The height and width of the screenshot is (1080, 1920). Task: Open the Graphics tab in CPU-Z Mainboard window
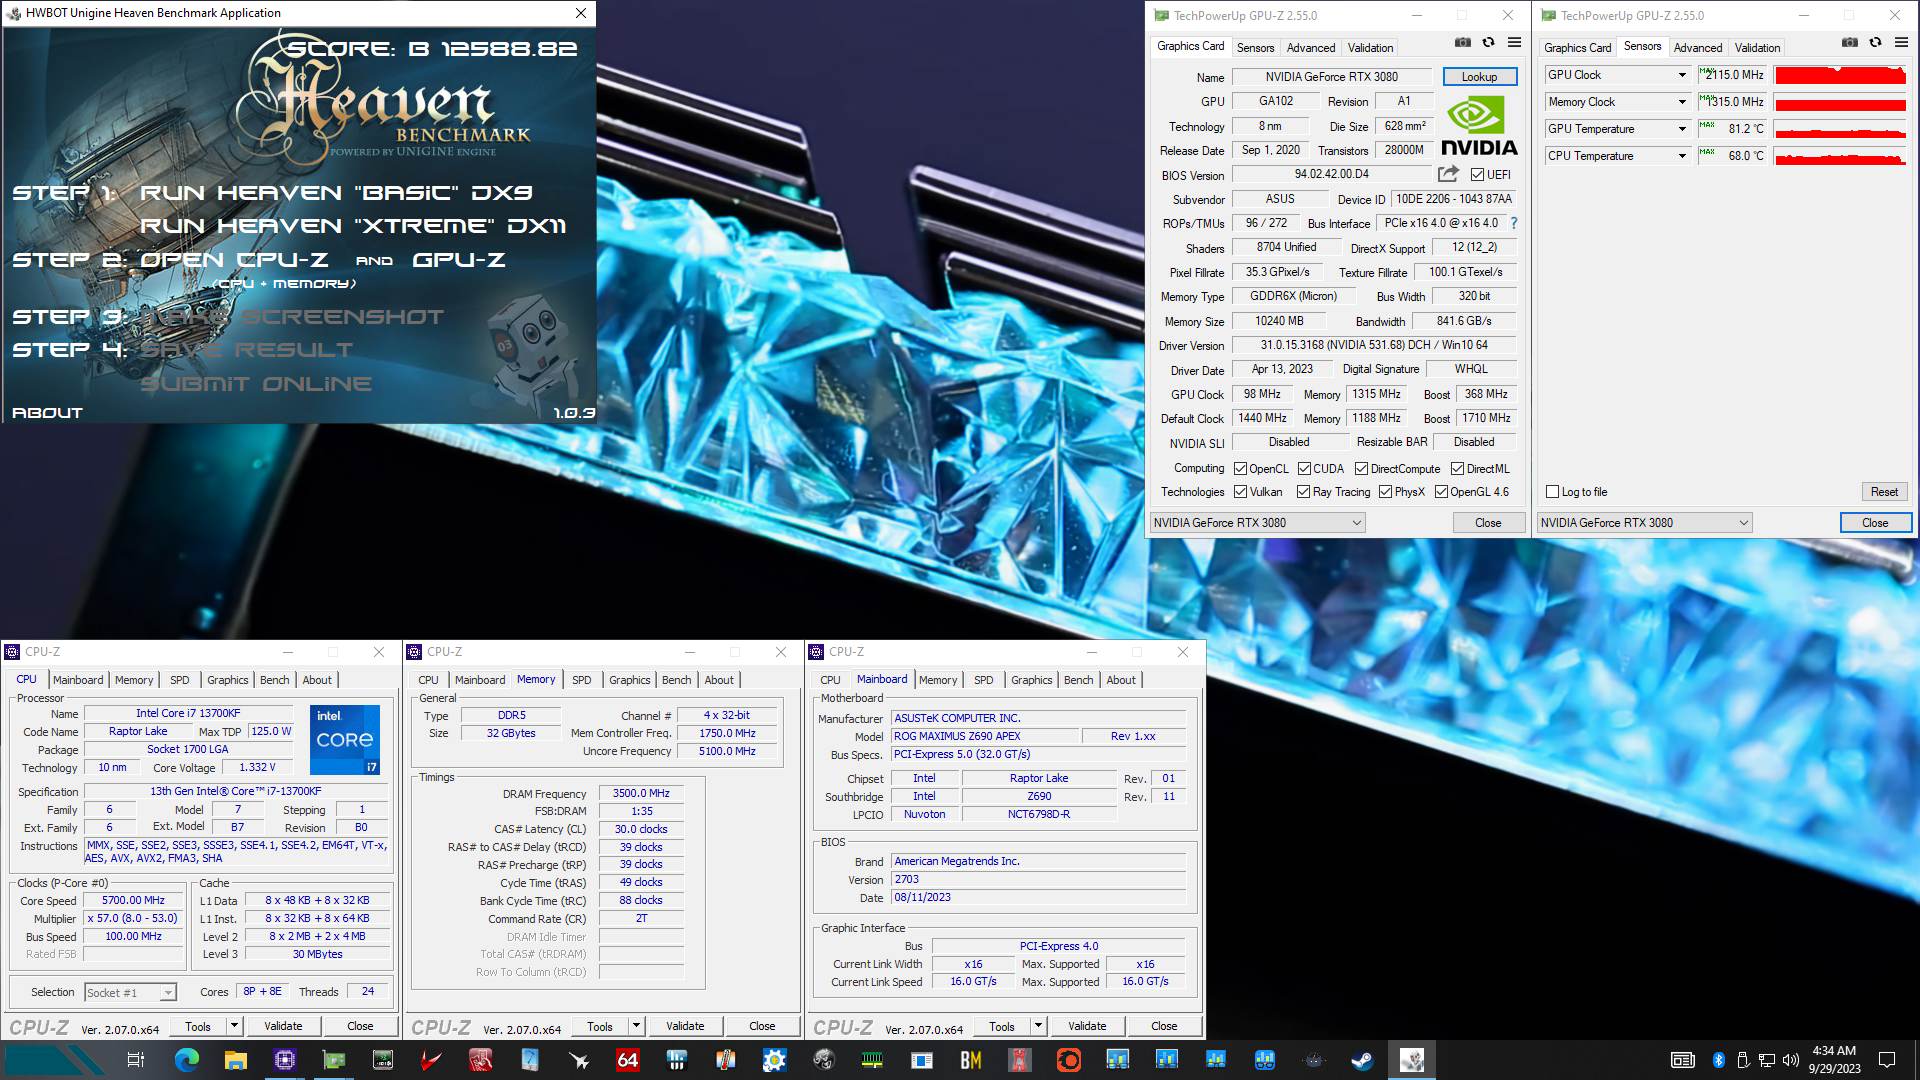pos(1031,680)
